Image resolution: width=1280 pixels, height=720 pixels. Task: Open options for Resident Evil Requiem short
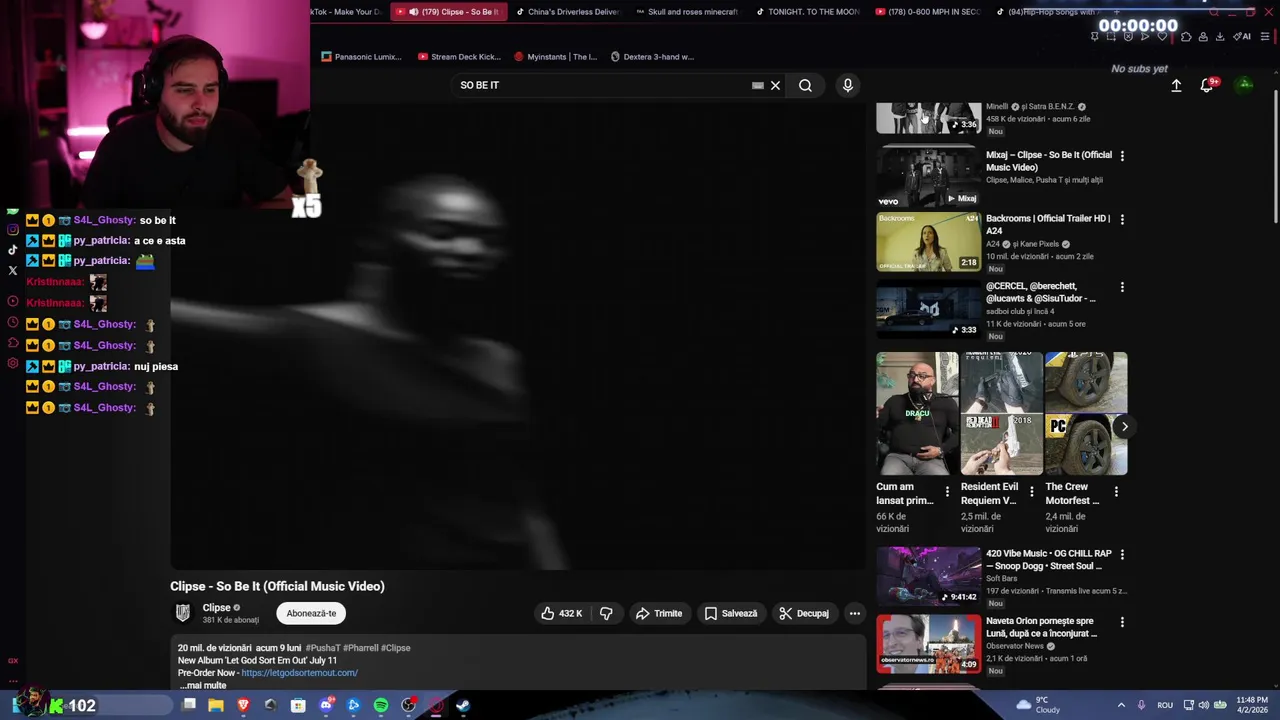1032,492
